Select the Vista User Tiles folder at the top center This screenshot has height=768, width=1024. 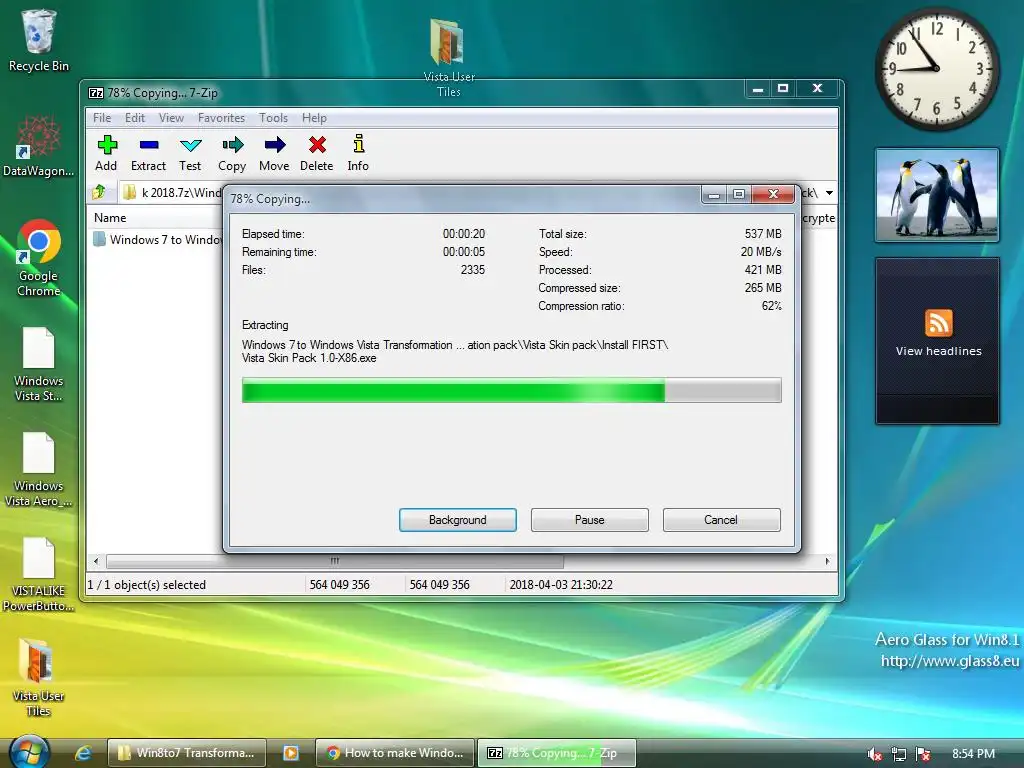click(449, 57)
